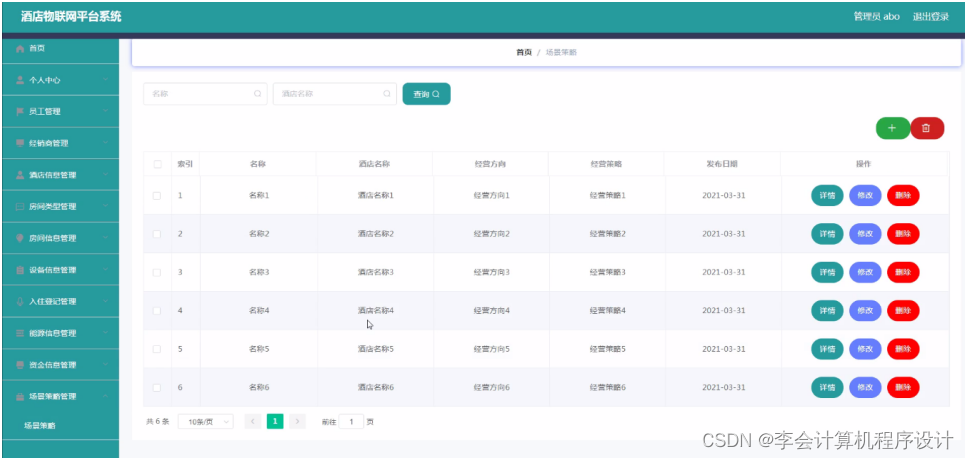
Task: Click the icon beside 设备信息管理
Action: coord(20,270)
